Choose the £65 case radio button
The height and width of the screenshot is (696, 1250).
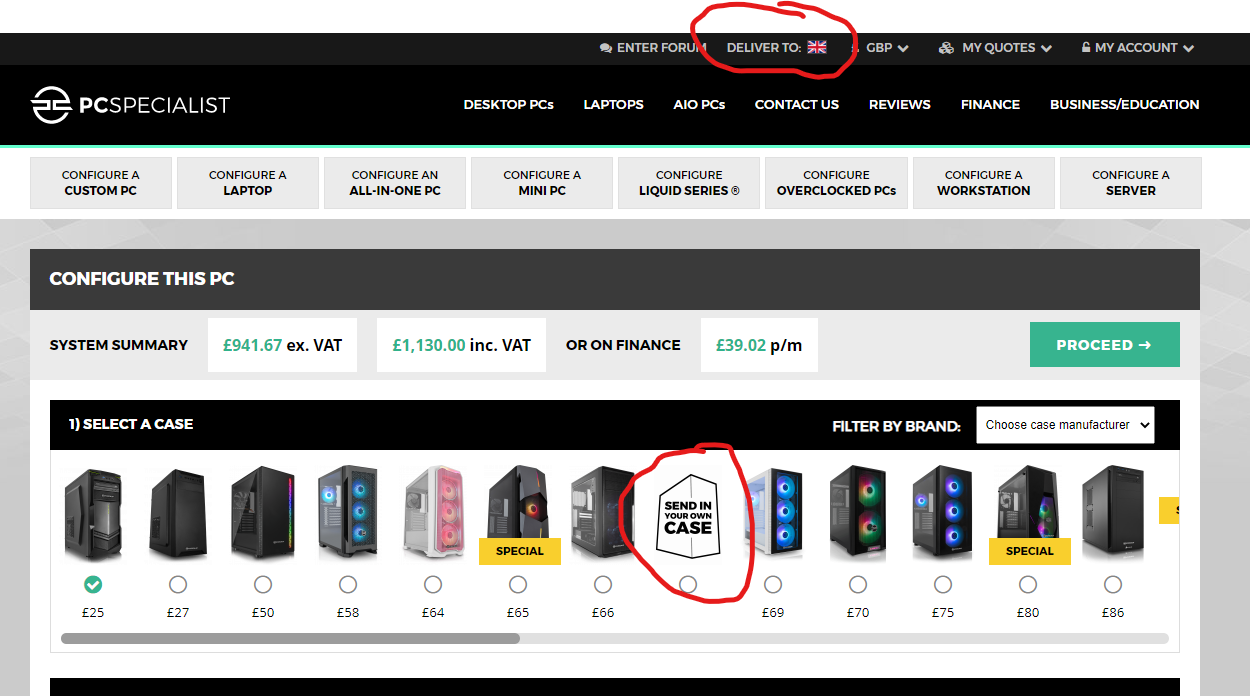tap(518, 584)
